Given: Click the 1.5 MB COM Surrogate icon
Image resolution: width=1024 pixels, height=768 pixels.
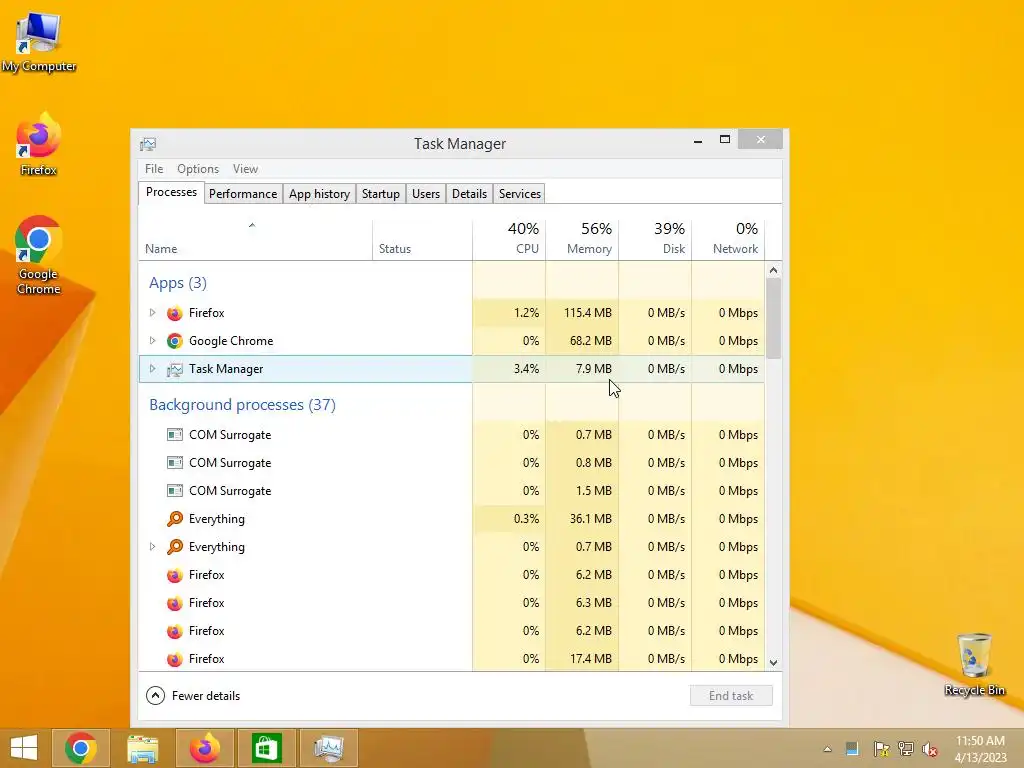Looking at the screenshot, I should point(174,491).
